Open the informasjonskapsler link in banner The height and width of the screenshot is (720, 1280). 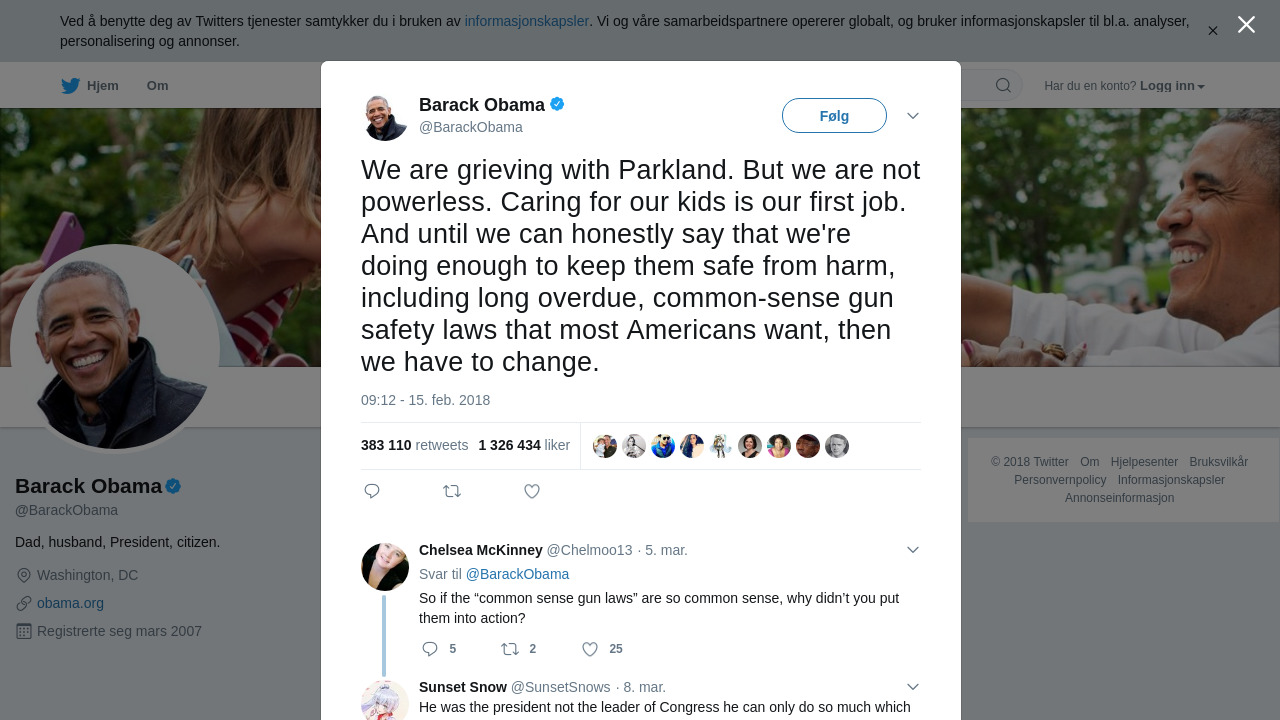click(527, 21)
